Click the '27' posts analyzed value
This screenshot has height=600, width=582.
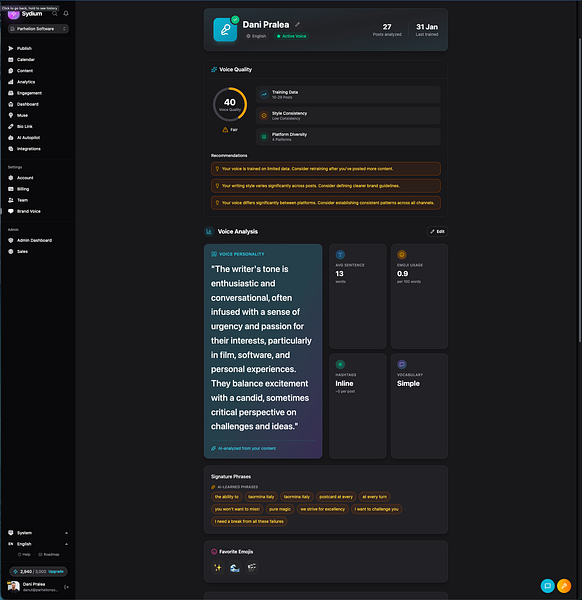tap(387, 27)
